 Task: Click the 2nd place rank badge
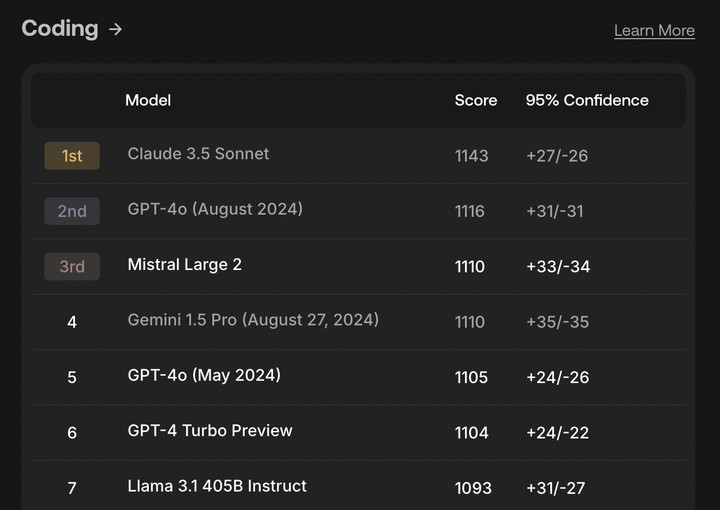pyautogui.click(x=72, y=211)
